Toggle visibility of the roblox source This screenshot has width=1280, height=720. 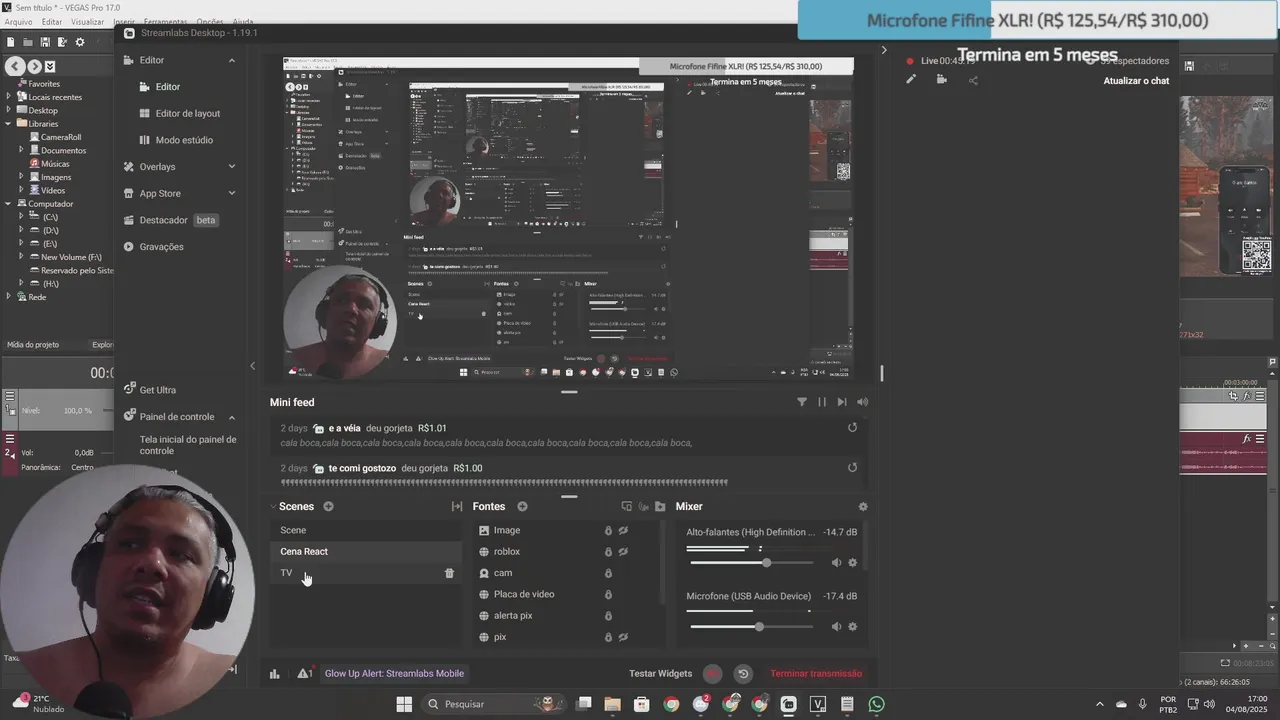click(623, 552)
